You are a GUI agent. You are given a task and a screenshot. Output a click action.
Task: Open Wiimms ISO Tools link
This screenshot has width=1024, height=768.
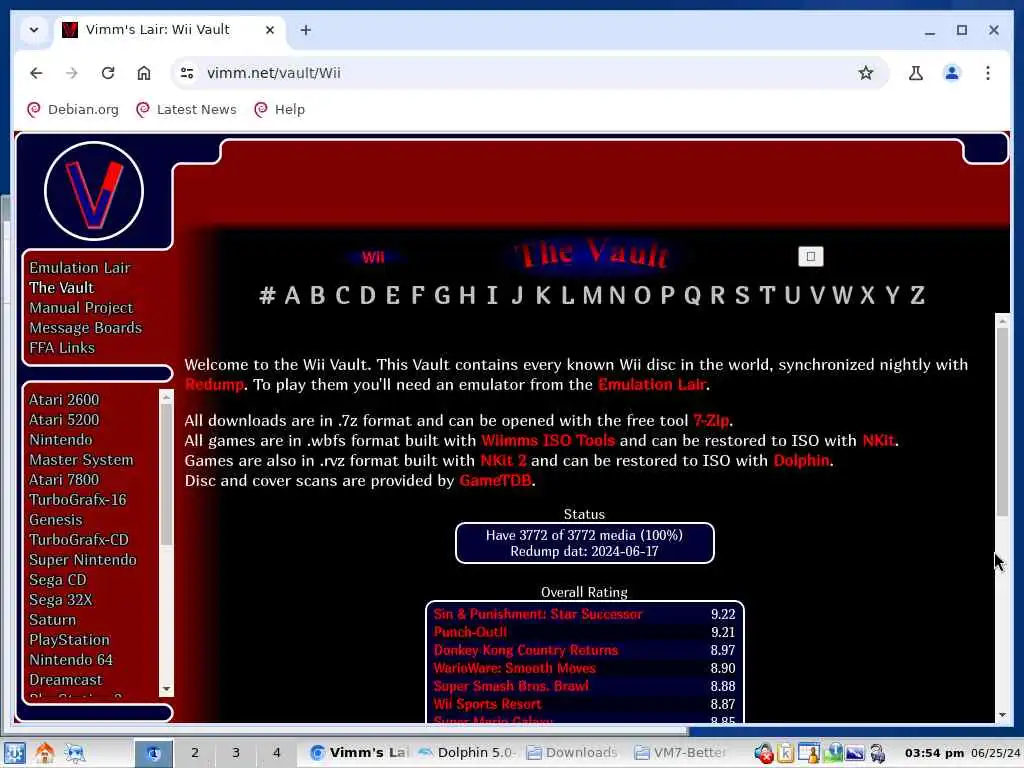(x=548, y=441)
